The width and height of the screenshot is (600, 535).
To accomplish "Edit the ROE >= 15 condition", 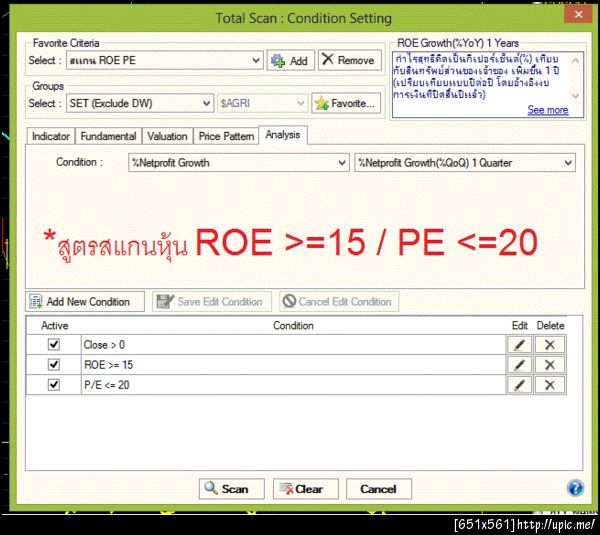I will click(x=519, y=365).
